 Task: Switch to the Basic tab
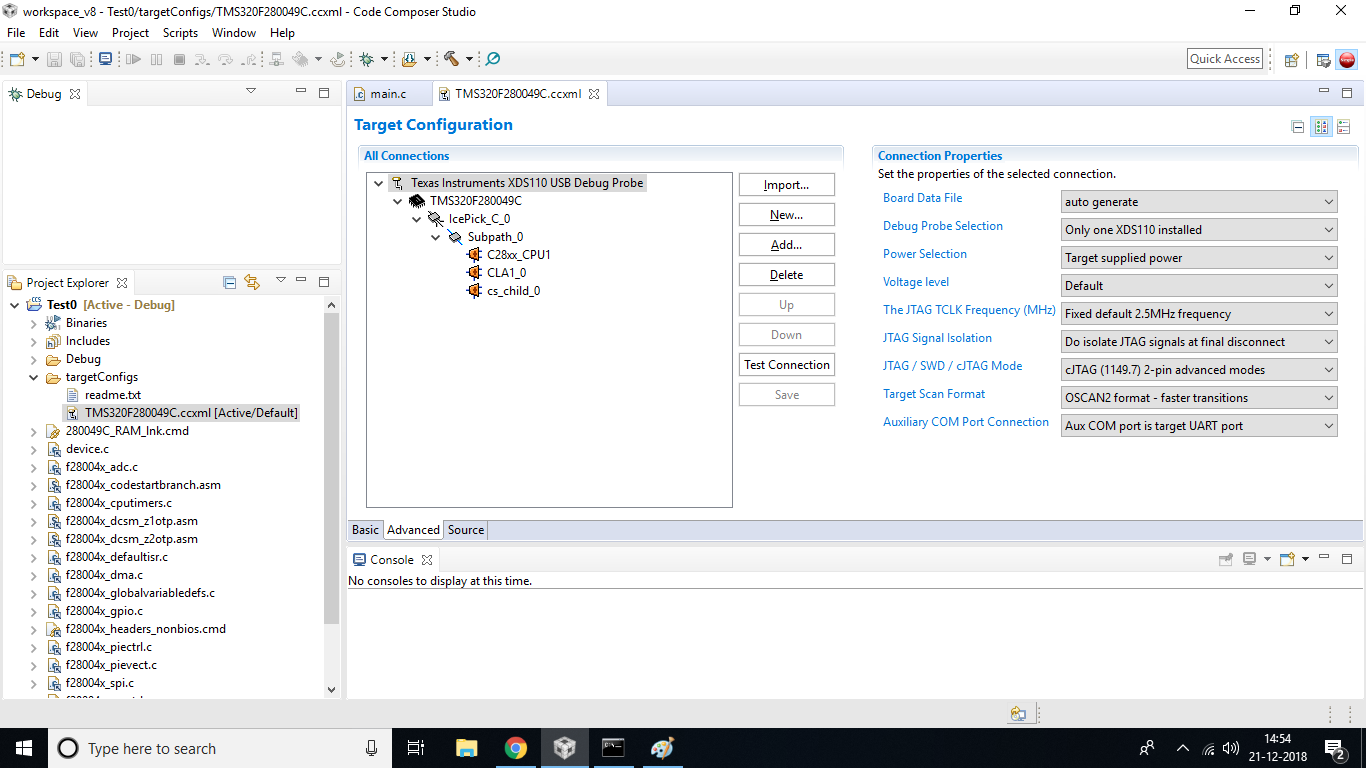[x=365, y=530]
